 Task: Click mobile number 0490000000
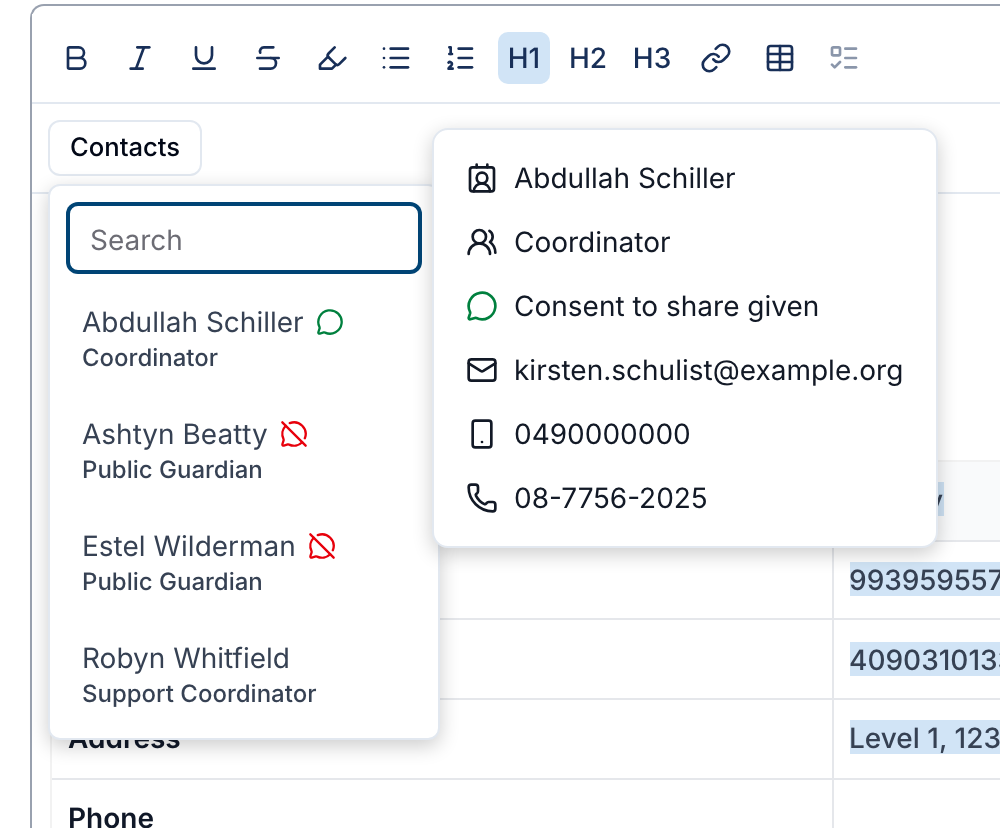[602, 434]
